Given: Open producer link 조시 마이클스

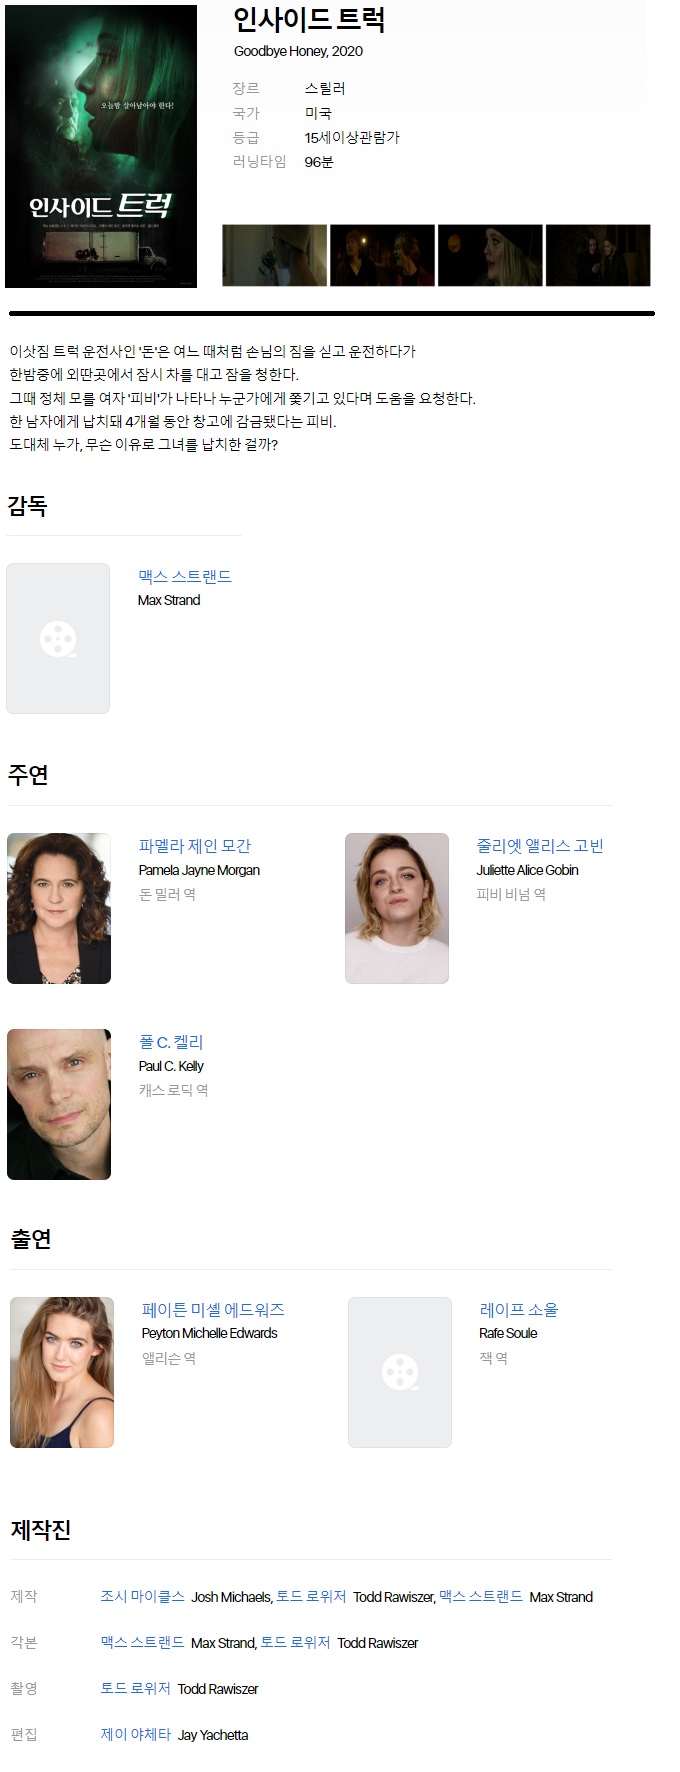Looking at the screenshot, I should tap(142, 1596).
